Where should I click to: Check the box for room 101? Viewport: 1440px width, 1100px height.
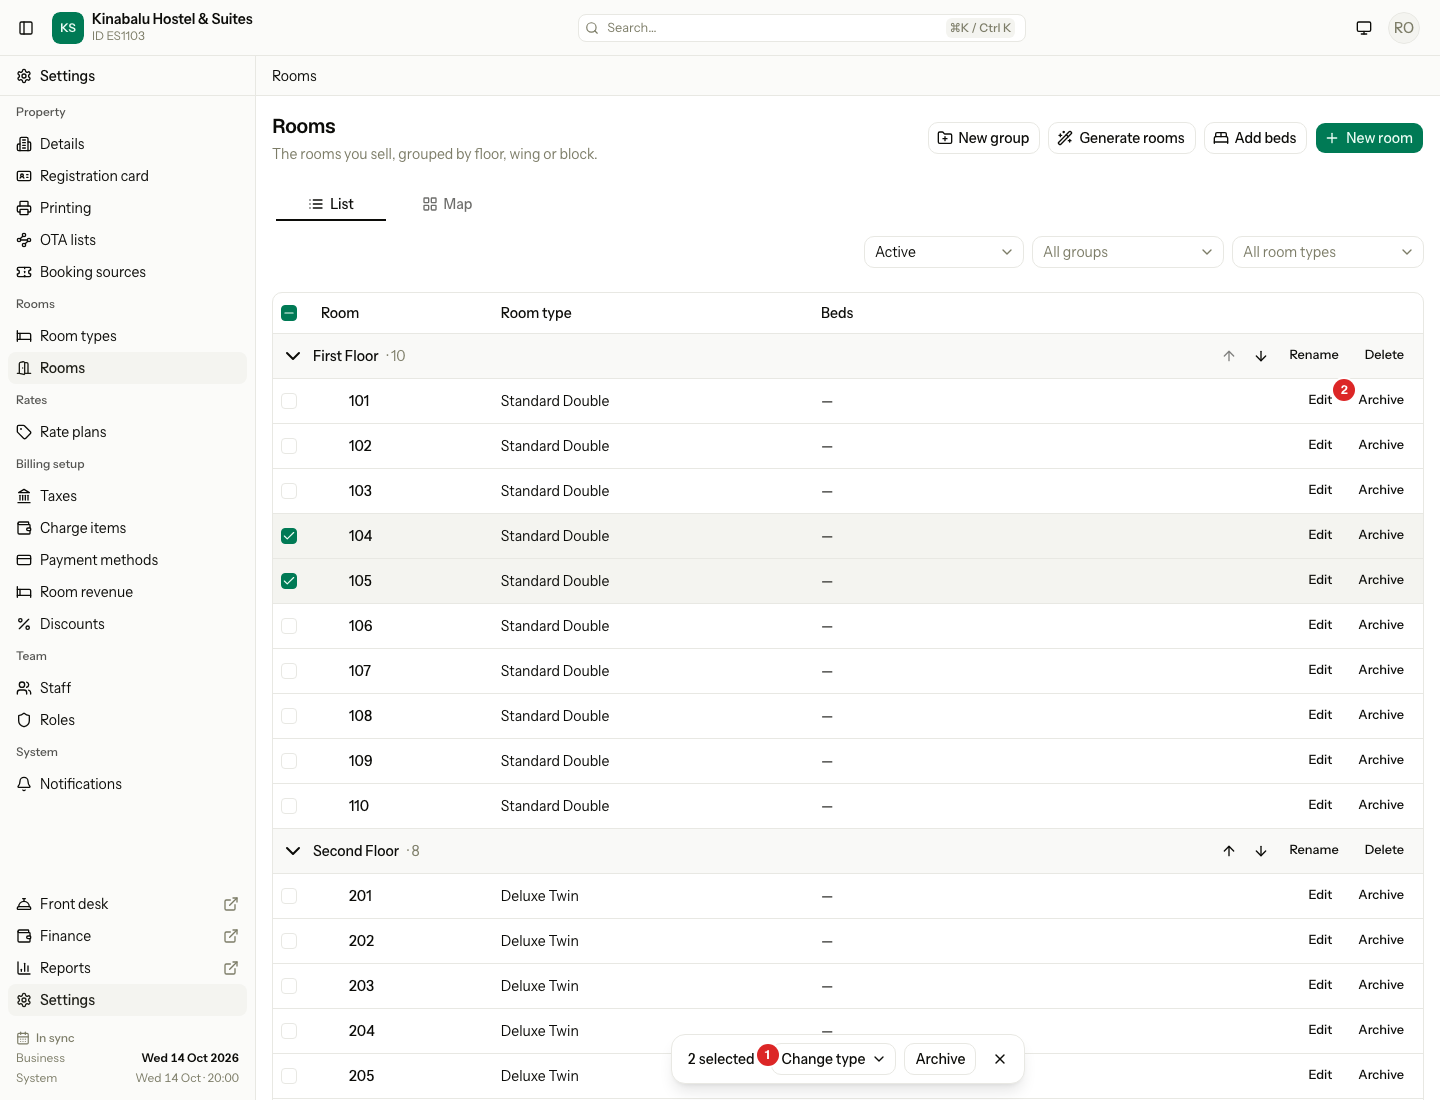click(x=289, y=401)
